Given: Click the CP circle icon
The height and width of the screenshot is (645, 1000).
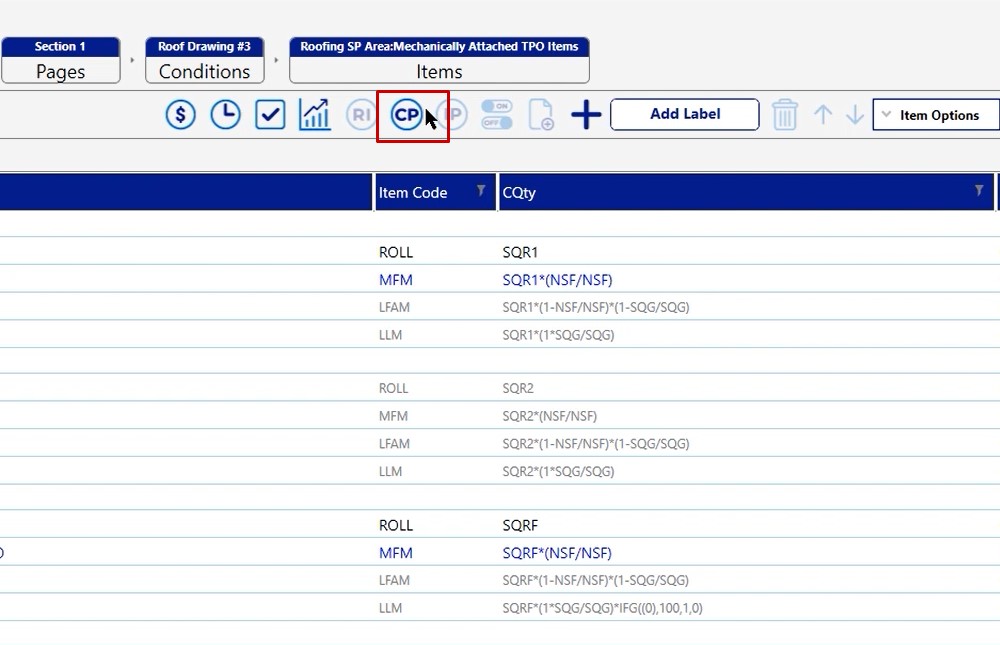Looking at the screenshot, I should click(406, 115).
